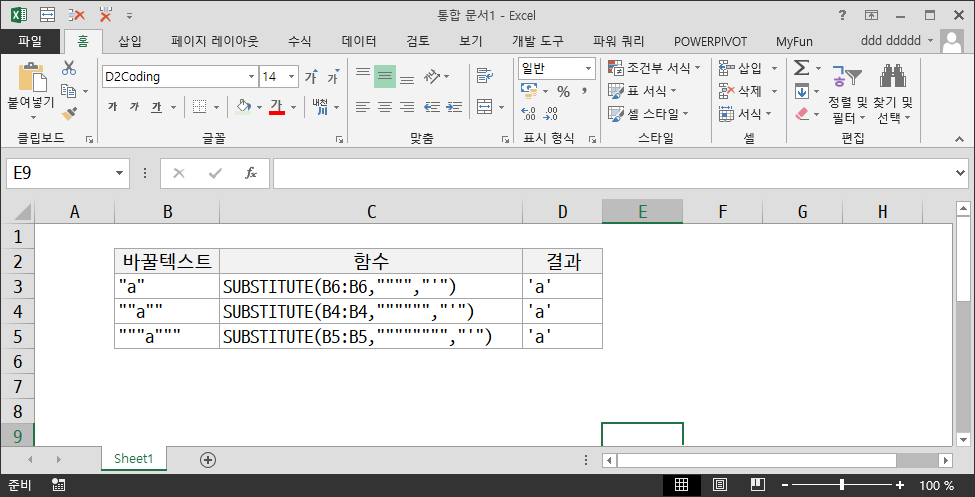
Task: Apply comma style
Action: point(584,92)
